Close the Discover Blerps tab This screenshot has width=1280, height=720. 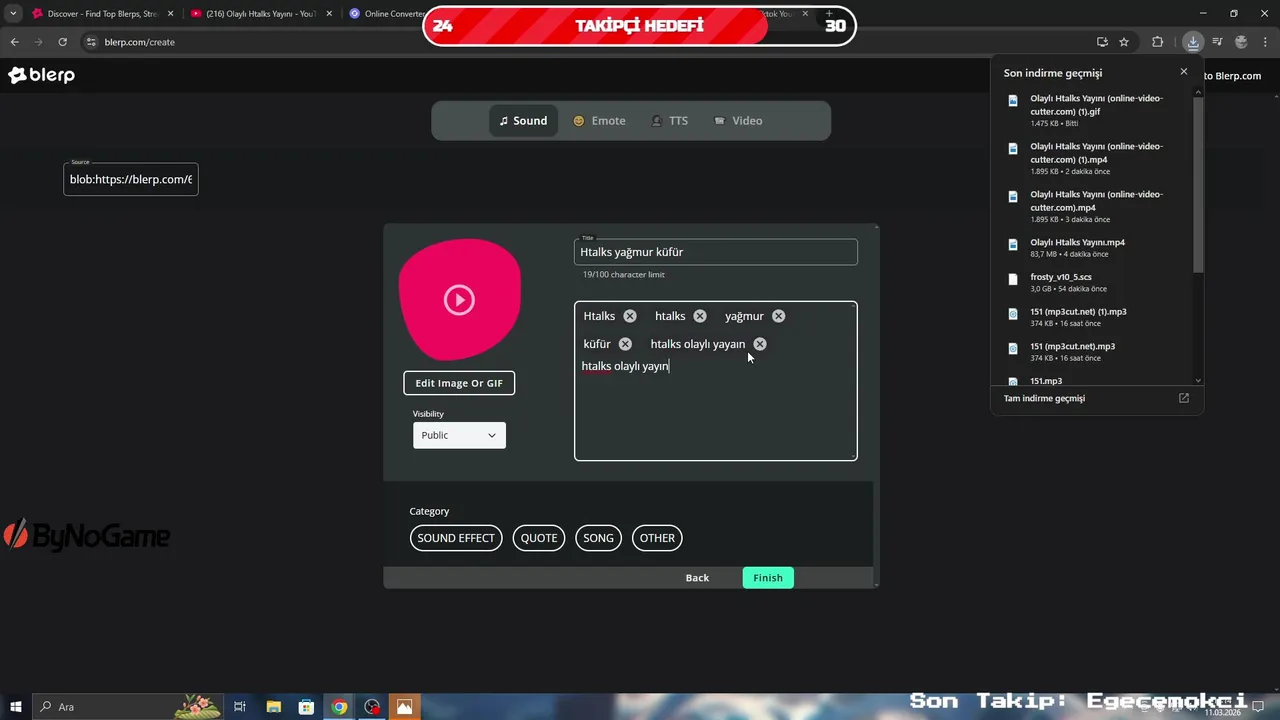pyautogui.click(x=171, y=14)
